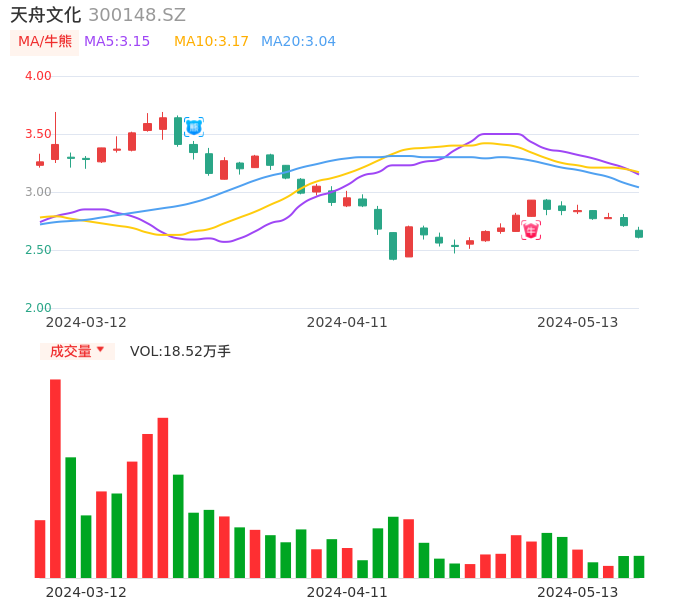This screenshot has height=606, width=686.
Task: Click the tallest red volume bar
Action: 55,478
